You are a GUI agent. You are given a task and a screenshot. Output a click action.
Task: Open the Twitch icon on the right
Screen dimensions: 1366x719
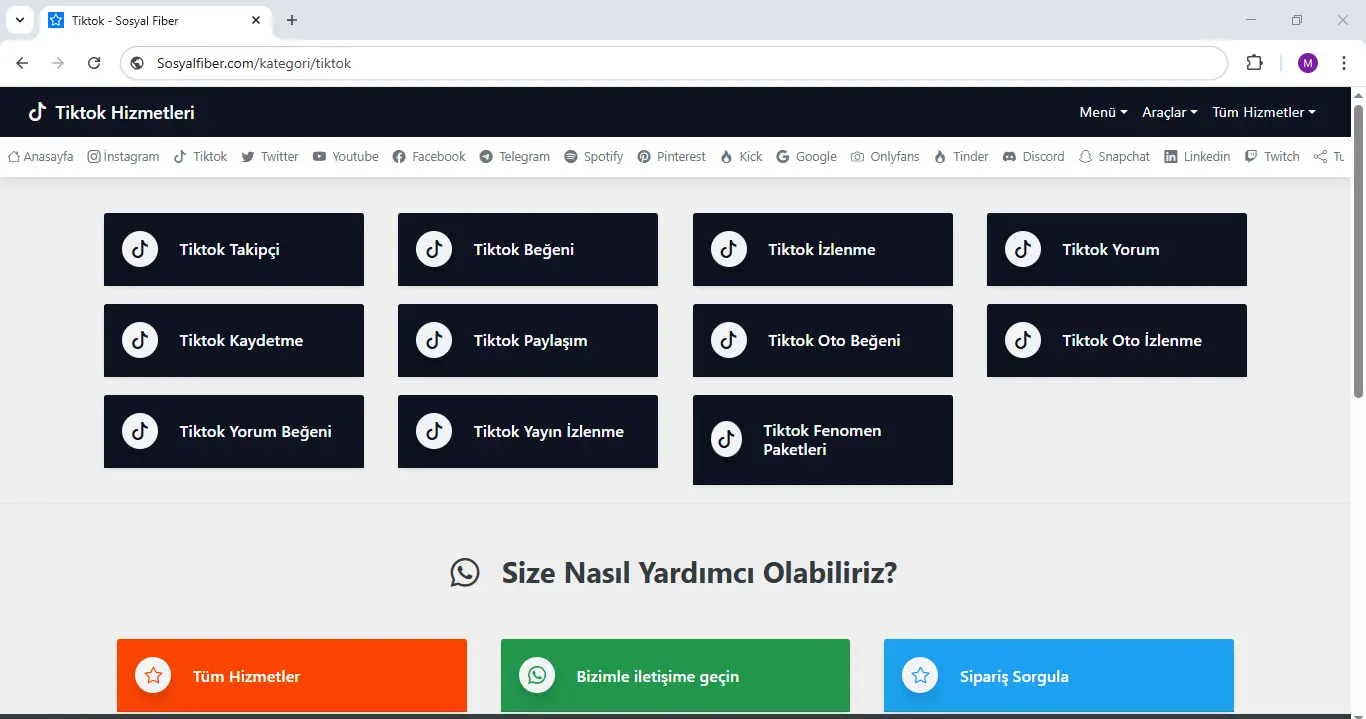(x=1249, y=156)
